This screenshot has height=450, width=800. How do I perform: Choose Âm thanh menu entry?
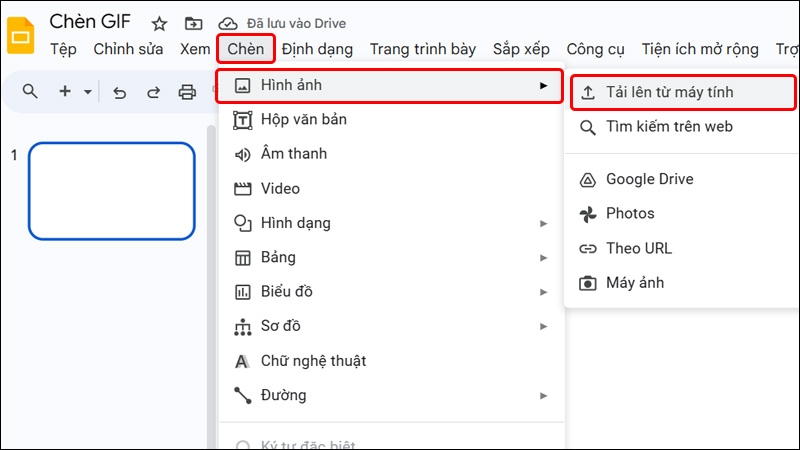(391, 154)
